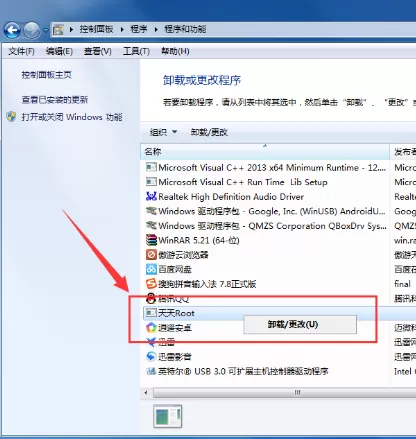Click 卸载/更改 in the toolbar
This screenshot has height=439, width=416.
tap(209, 132)
